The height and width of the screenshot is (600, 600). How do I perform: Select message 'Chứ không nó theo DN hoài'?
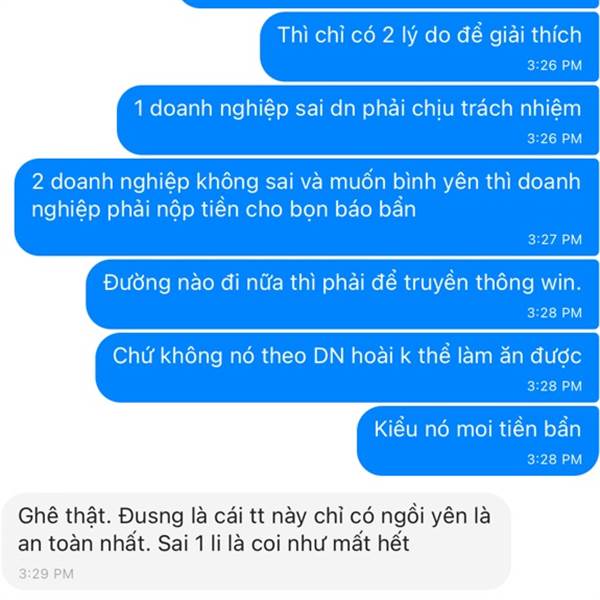pyautogui.click(x=347, y=367)
